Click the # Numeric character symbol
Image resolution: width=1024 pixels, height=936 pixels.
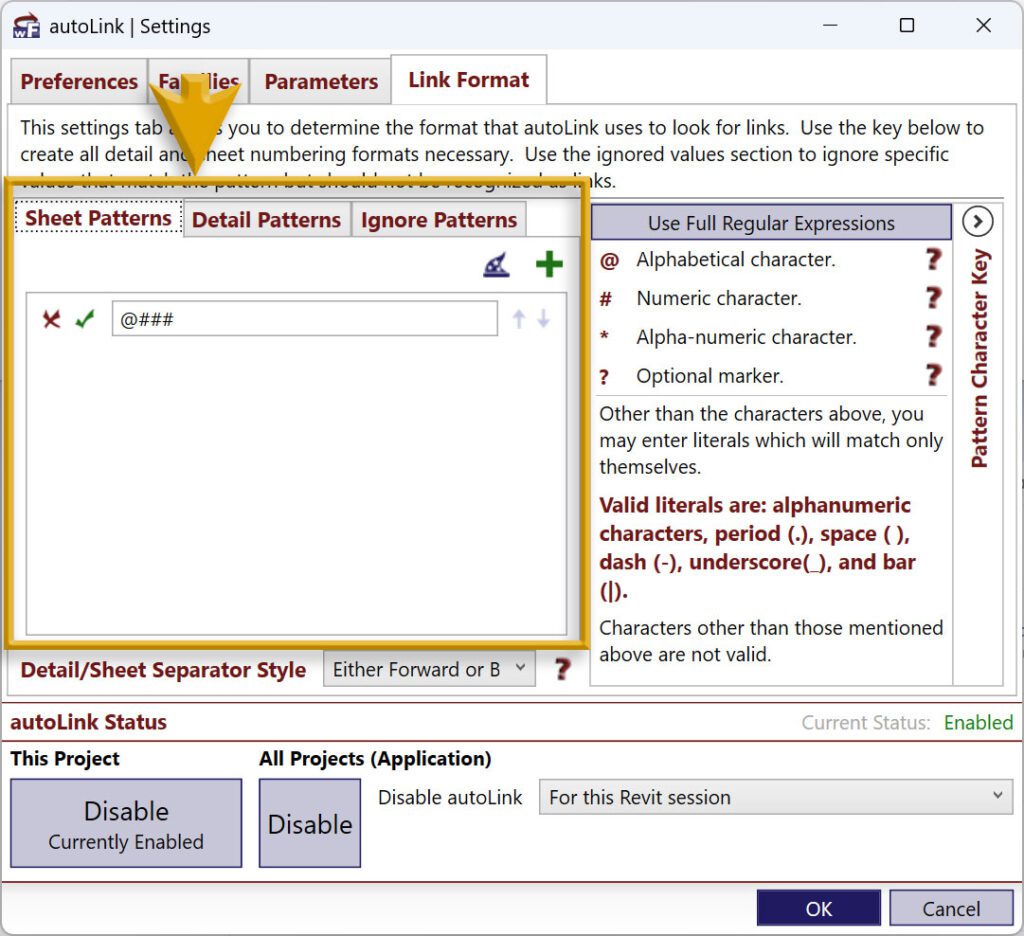click(606, 299)
